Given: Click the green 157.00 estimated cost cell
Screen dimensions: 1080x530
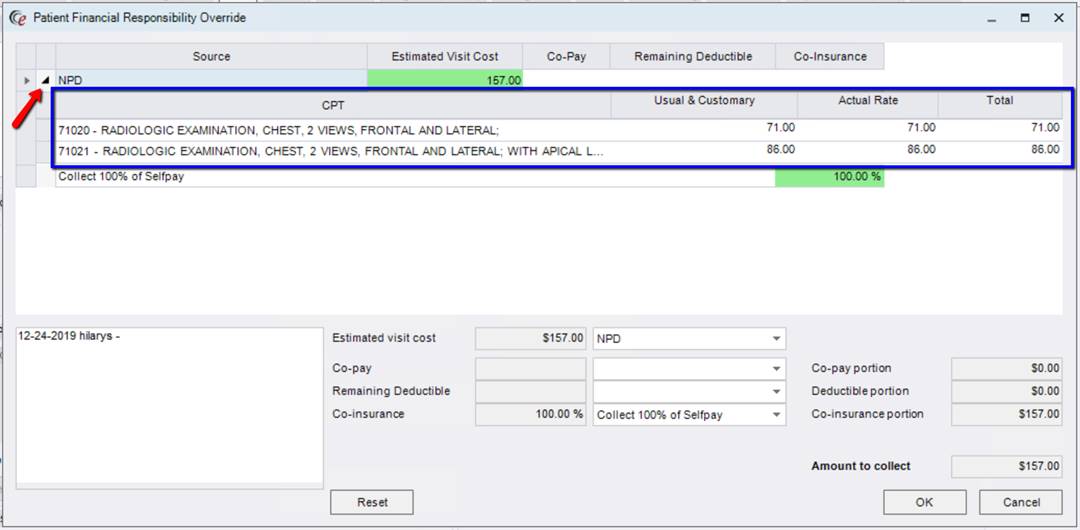Looking at the screenshot, I should click(444, 80).
